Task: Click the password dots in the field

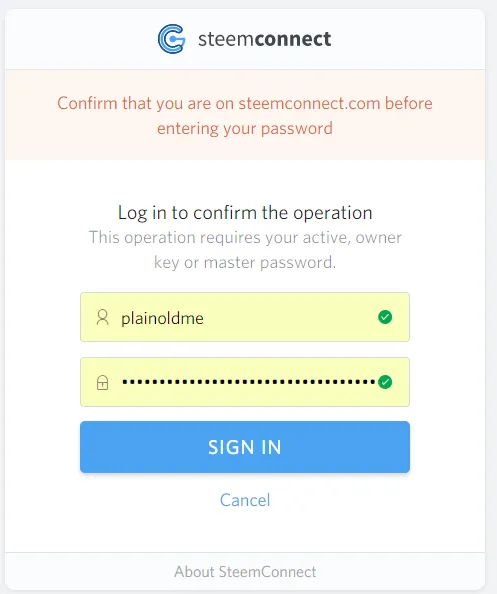Action: (x=248, y=382)
